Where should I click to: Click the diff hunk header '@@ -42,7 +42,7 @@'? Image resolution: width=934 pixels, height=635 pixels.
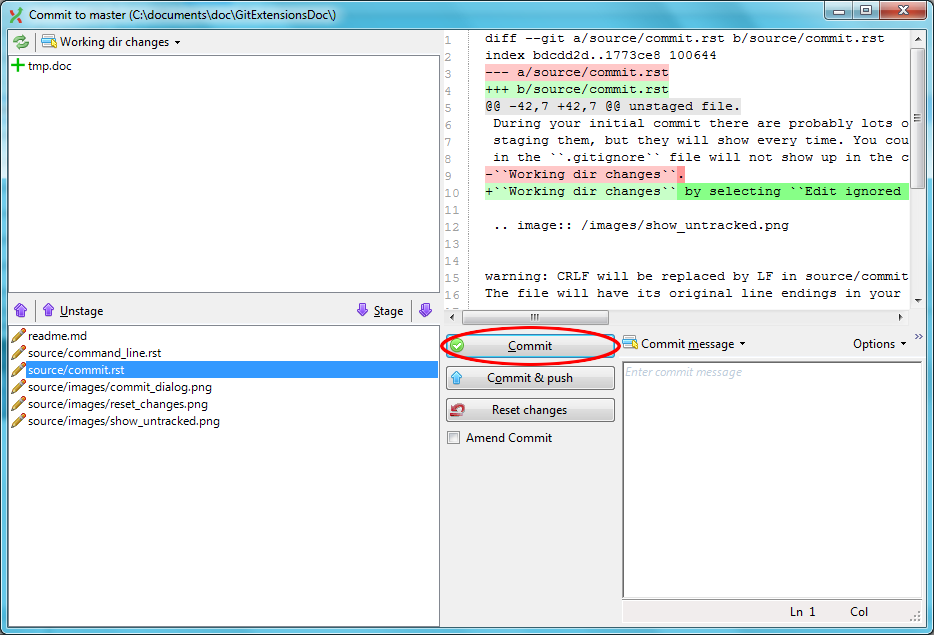pos(552,106)
